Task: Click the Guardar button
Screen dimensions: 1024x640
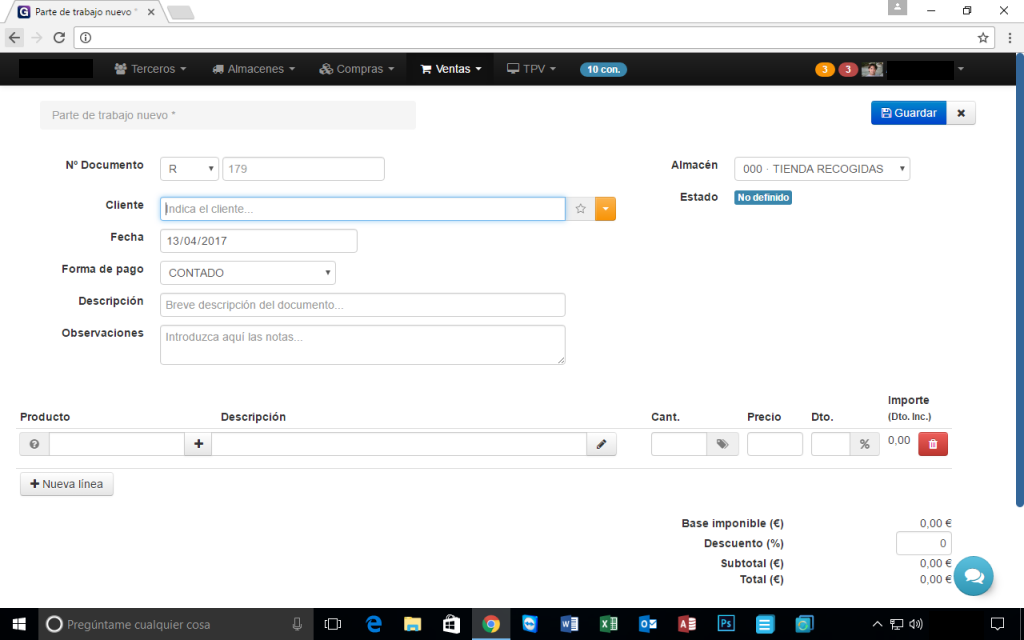Action: pos(908,113)
